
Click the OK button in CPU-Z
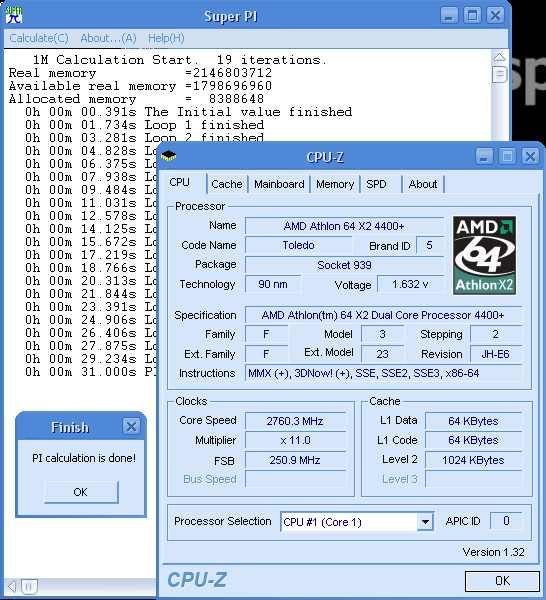502,581
